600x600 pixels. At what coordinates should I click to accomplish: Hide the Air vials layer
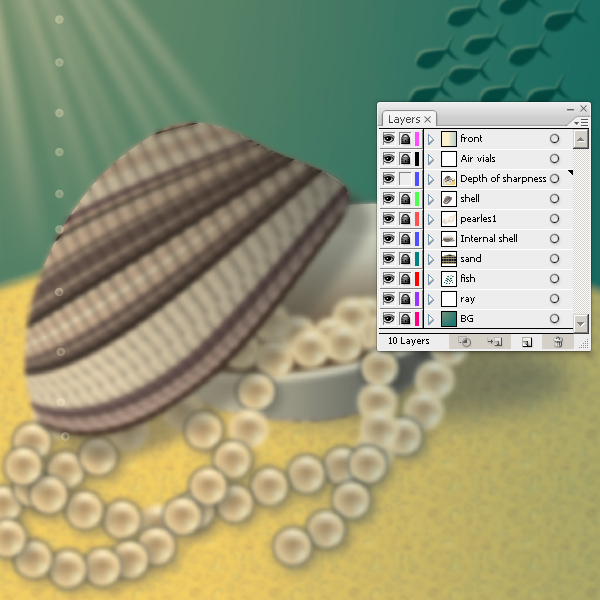[x=388, y=158]
